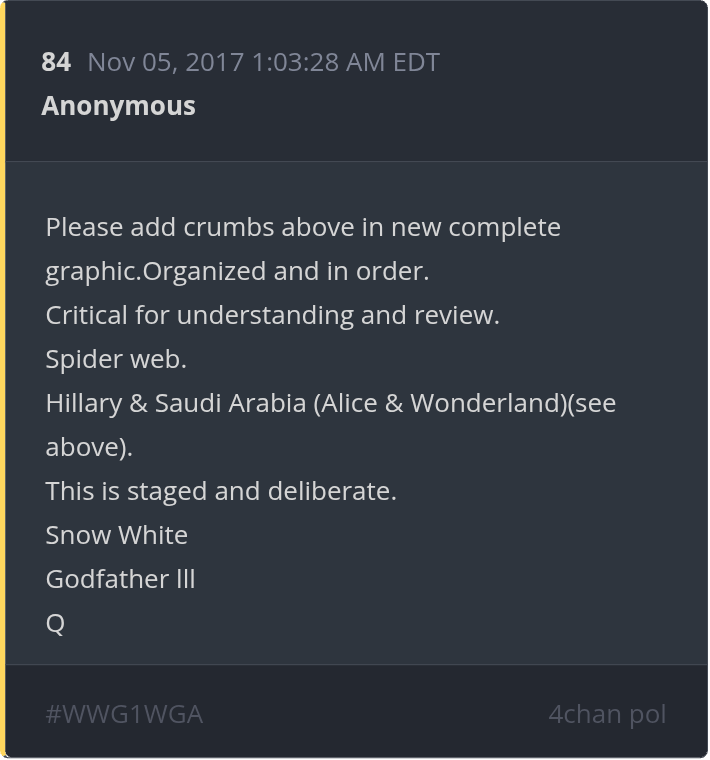Click 'This is staged and deliberate.'
This screenshot has height=760, width=710.
[x=221, y=491]
